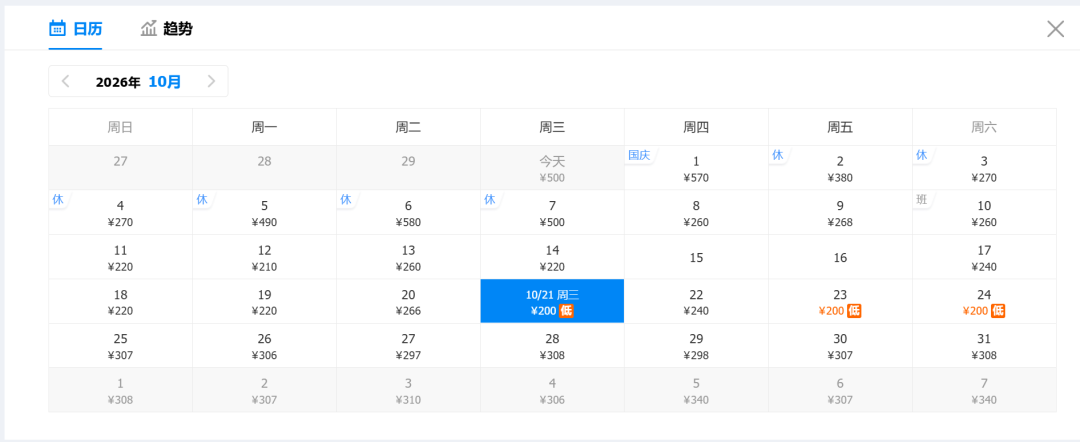Select October 12 priced ¥210
The width and height of the screenshot is (1080, 442).
[x=264, y=257]
